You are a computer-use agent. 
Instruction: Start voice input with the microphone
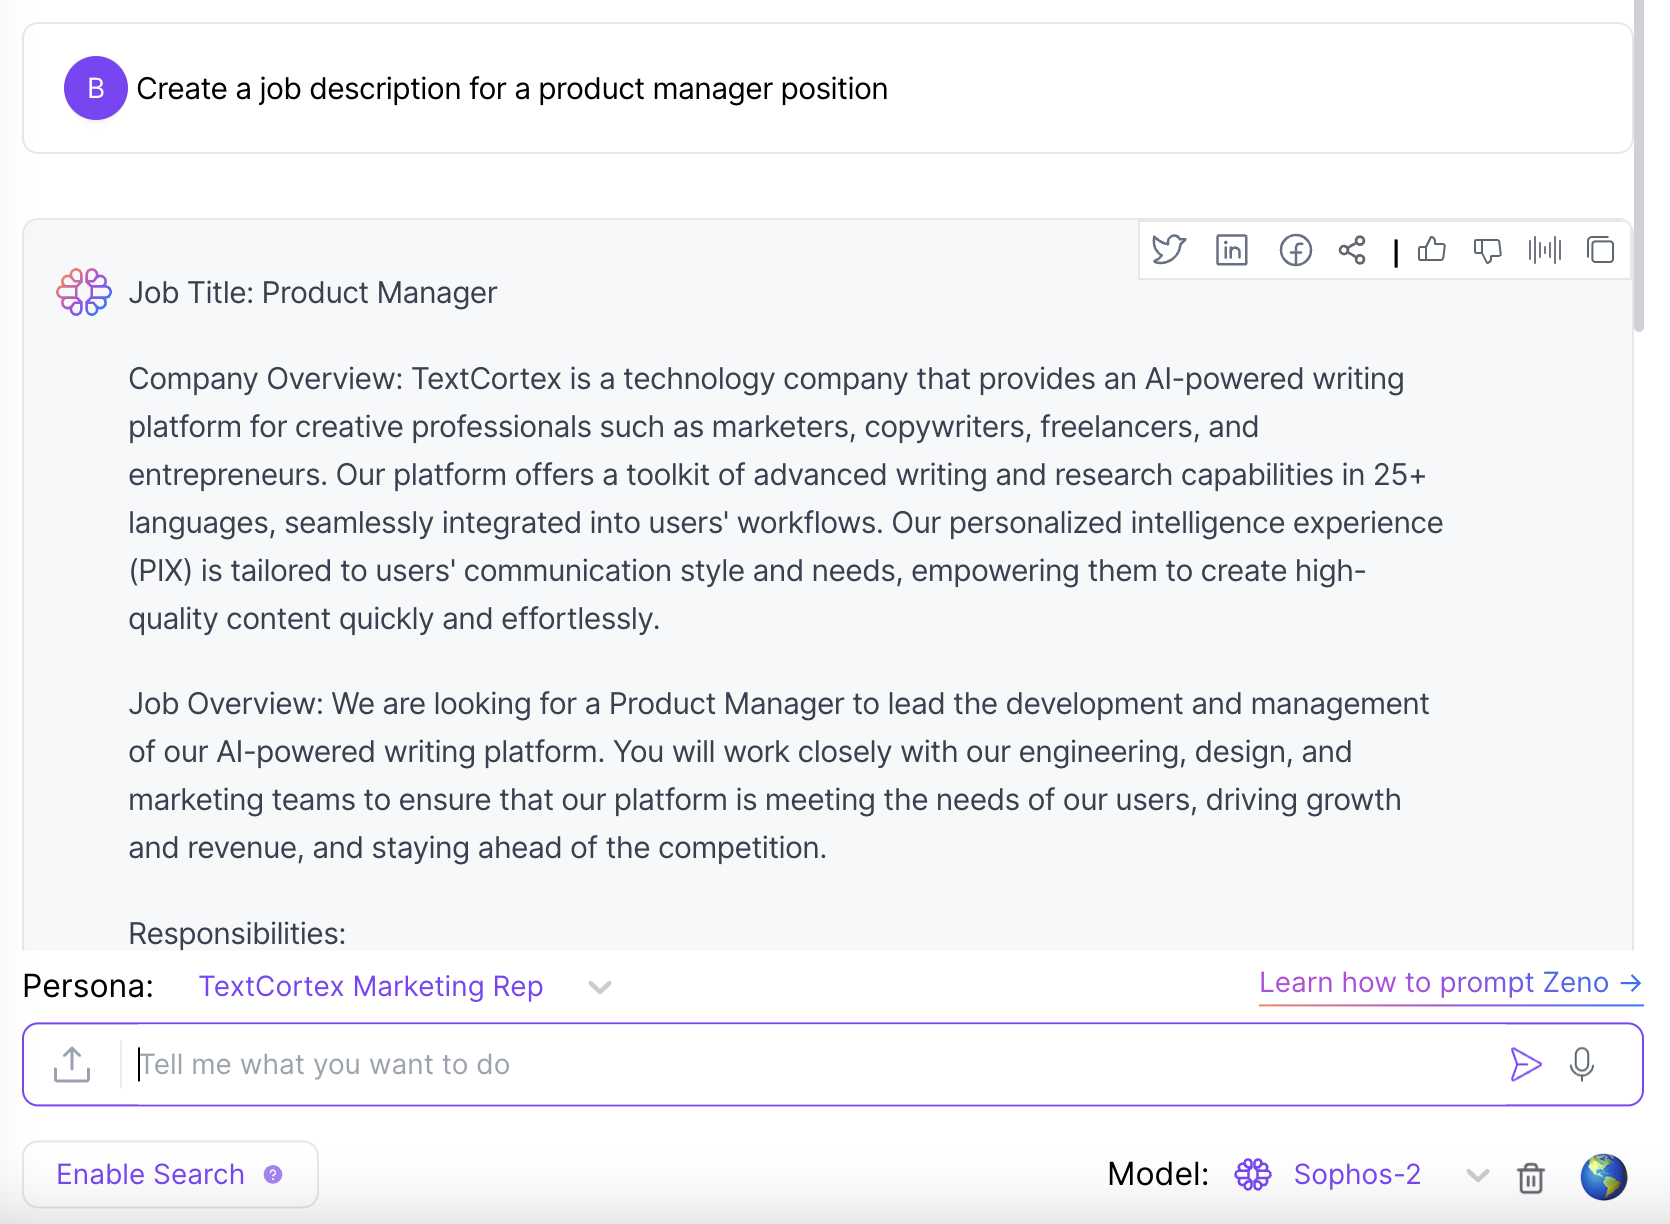tap(1582, 1064)
